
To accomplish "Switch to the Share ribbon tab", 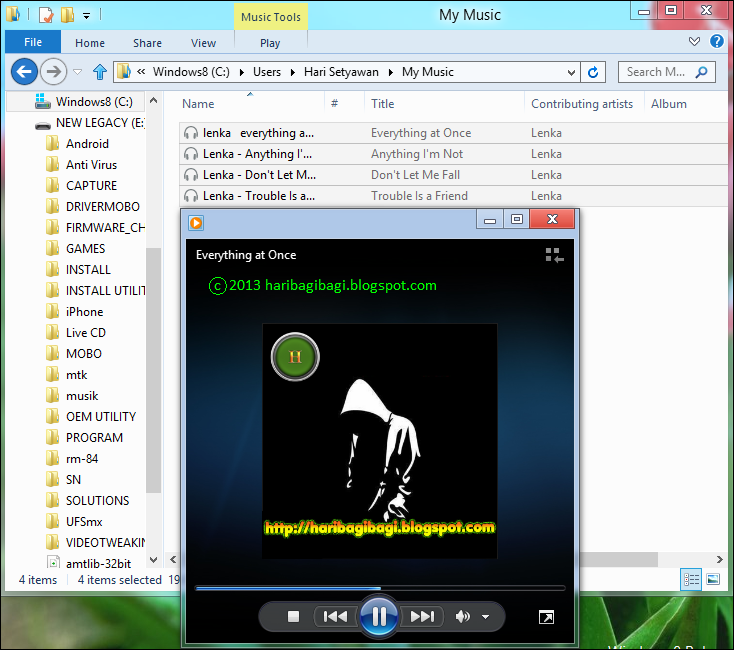I will click(x=147, y=43).
